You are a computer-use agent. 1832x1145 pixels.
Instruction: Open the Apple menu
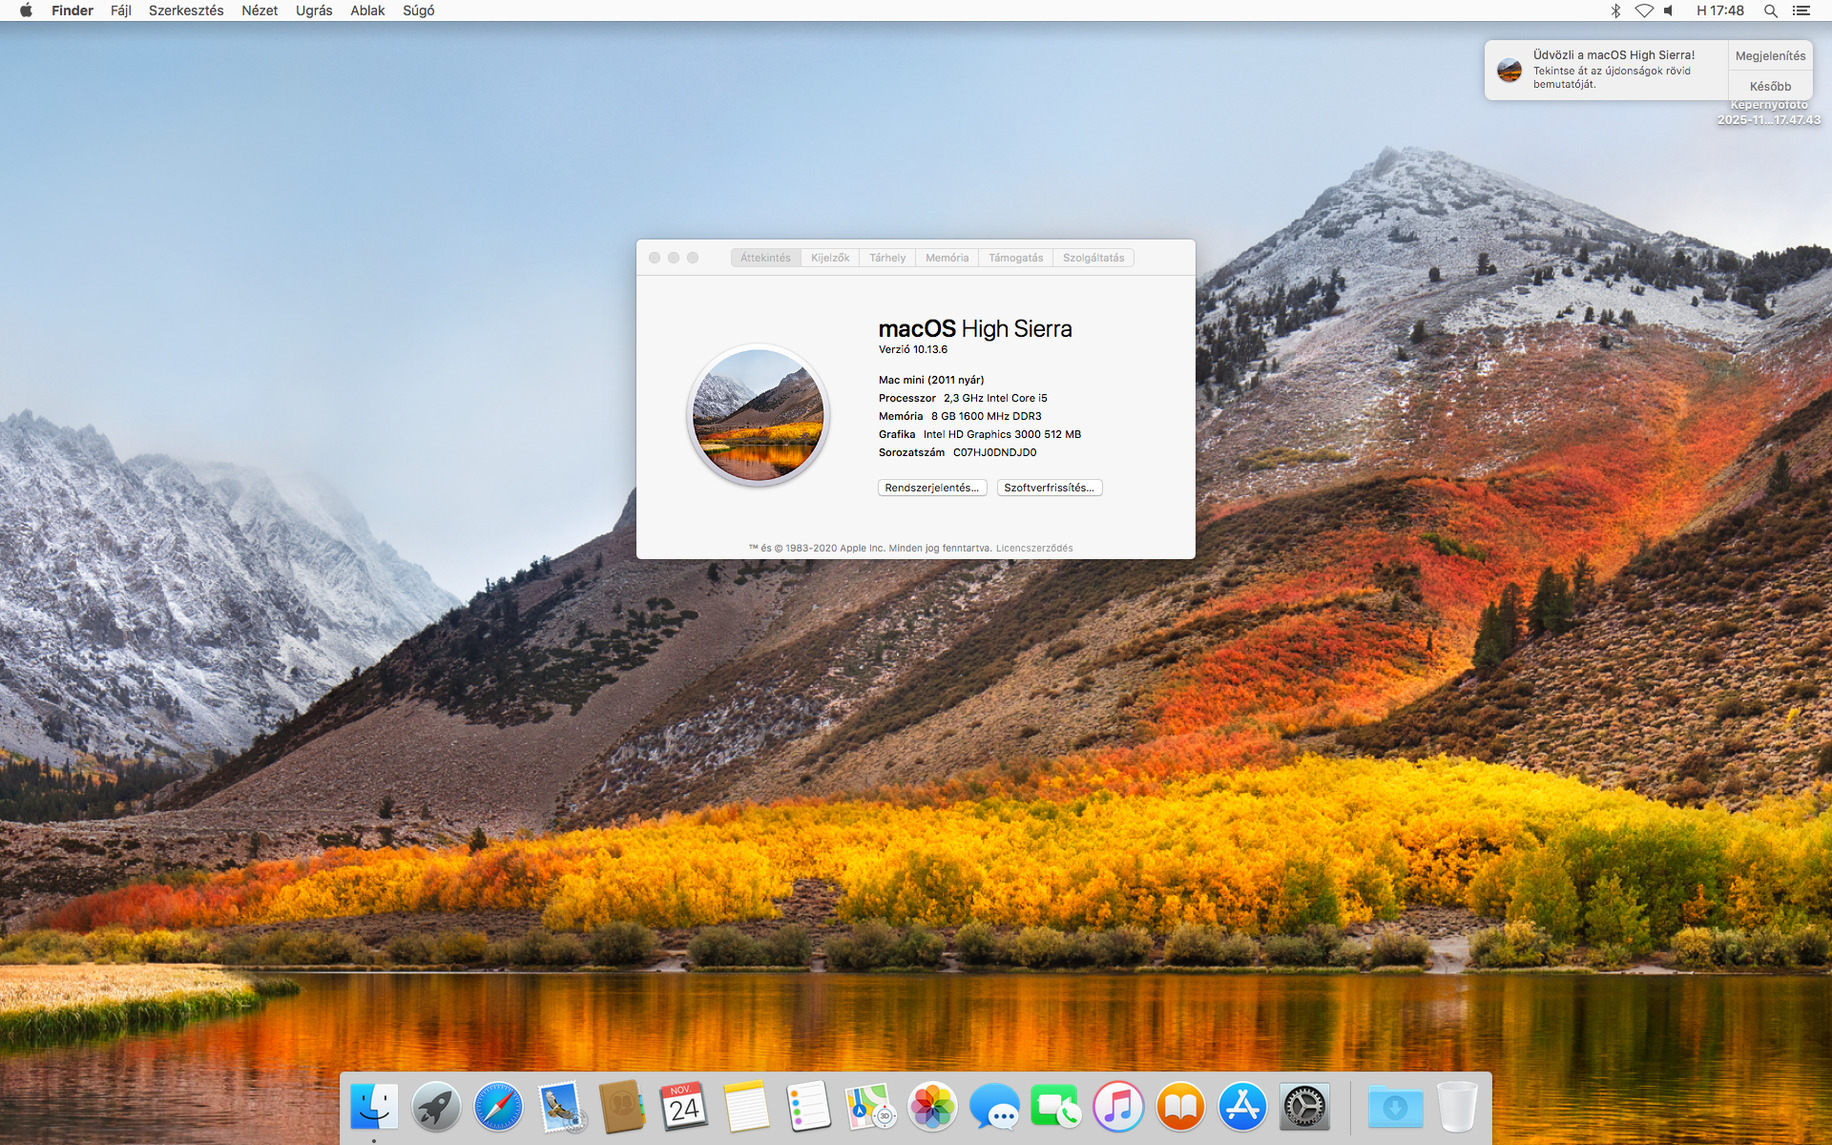pos(26,11)
